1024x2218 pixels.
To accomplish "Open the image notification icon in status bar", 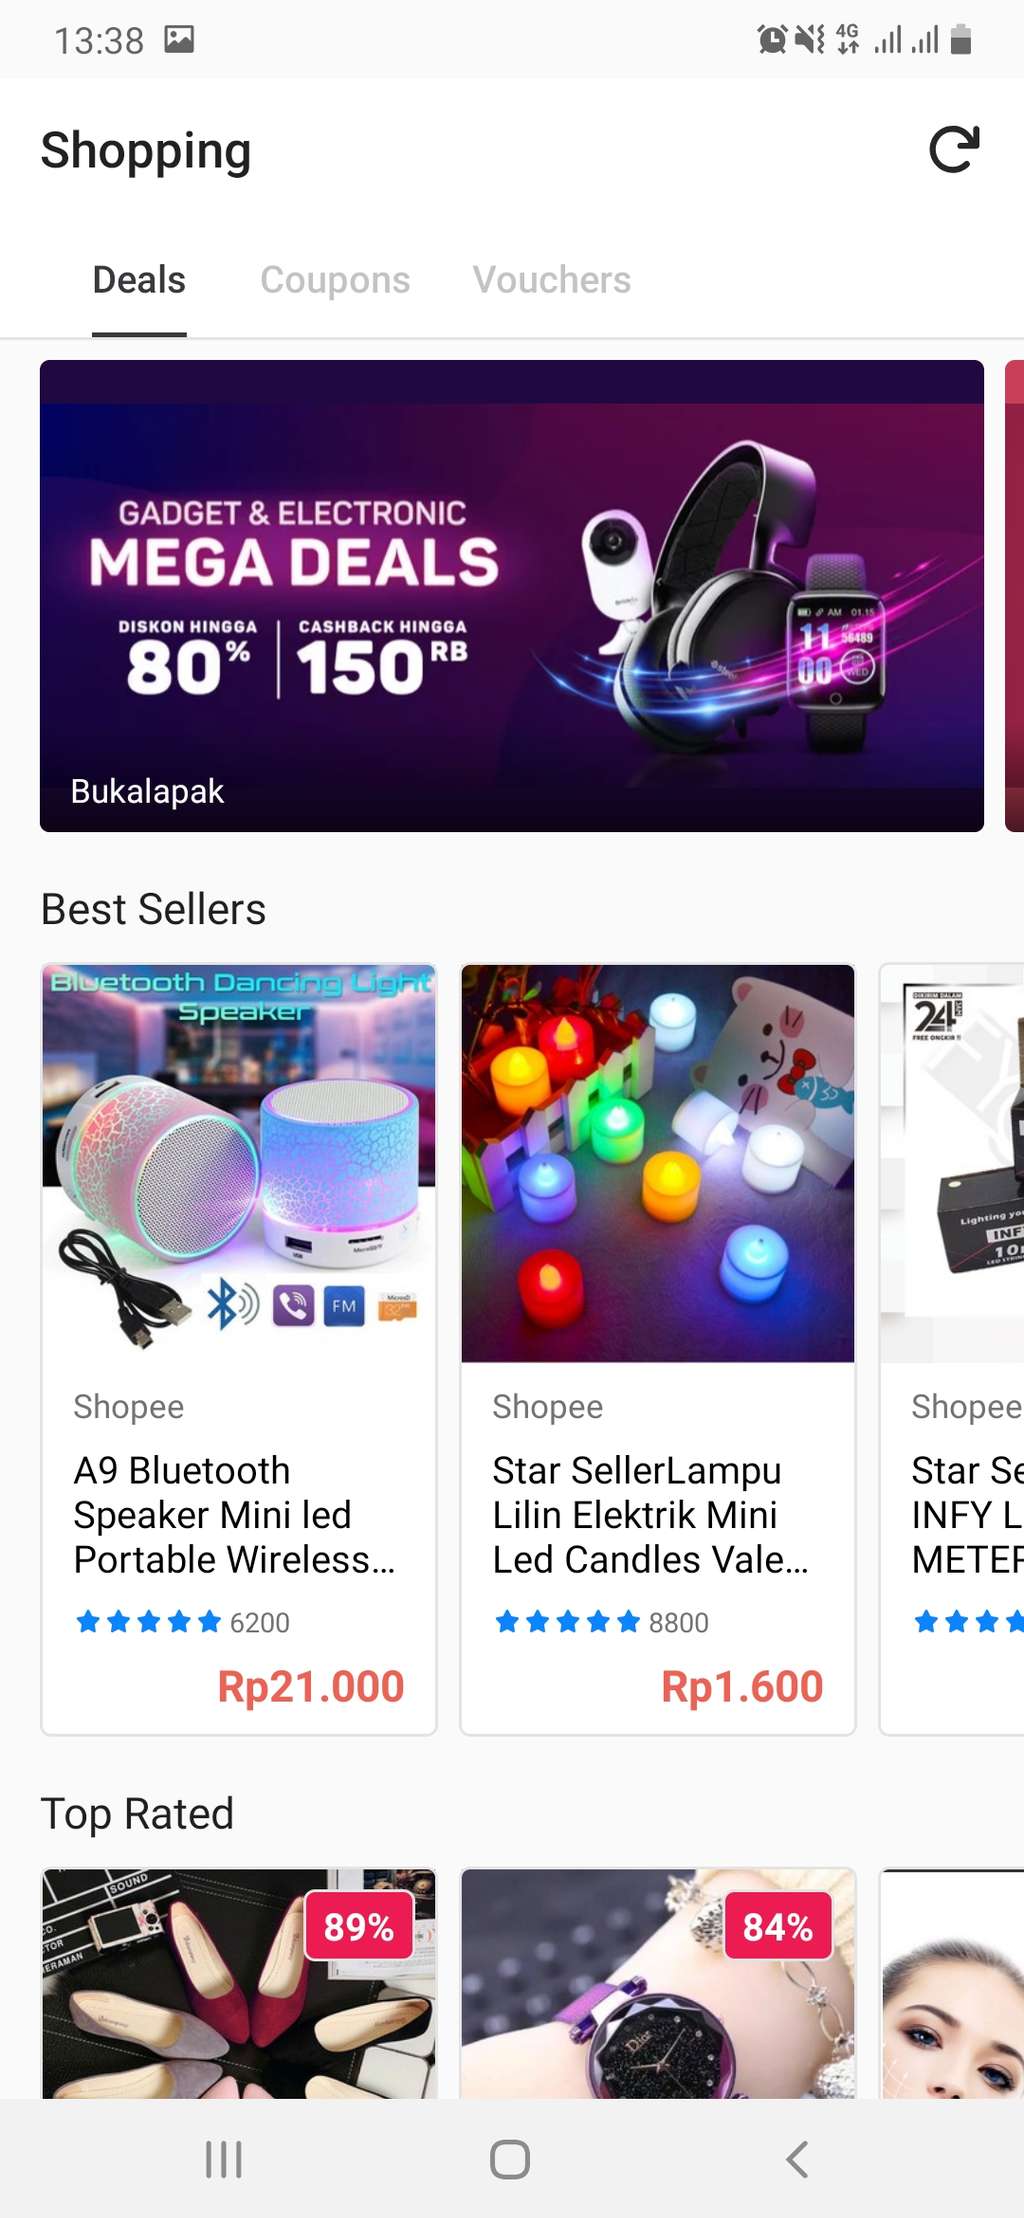I will click(x=179, y=40).
